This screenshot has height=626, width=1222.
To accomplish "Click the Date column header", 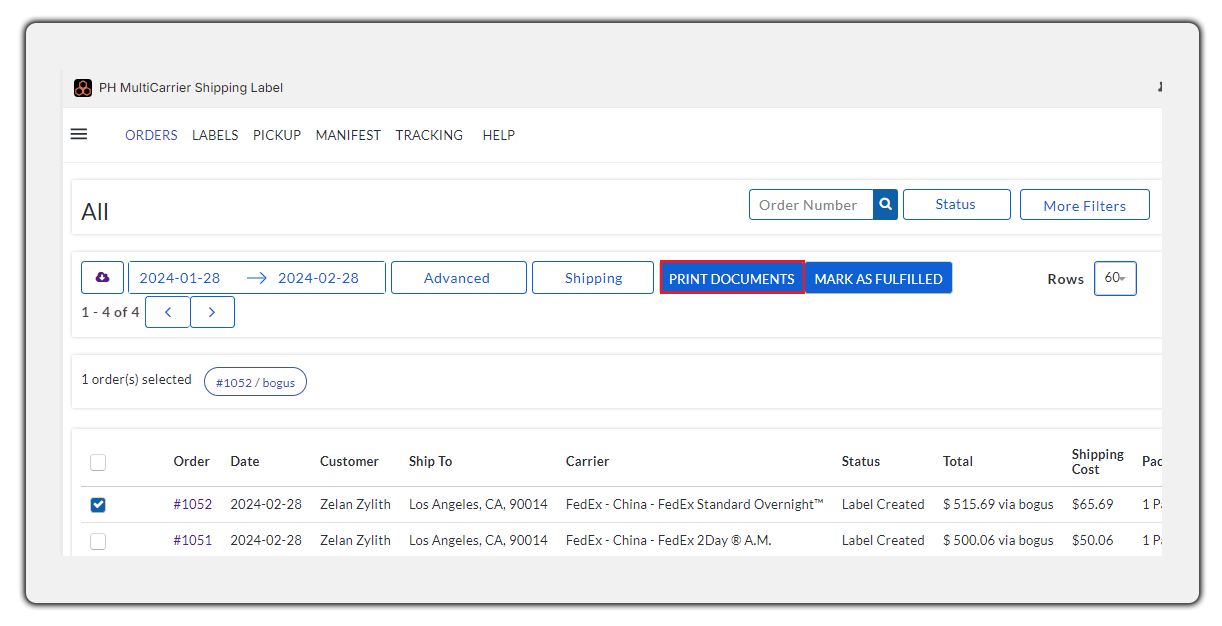I will tap(245, 461).
